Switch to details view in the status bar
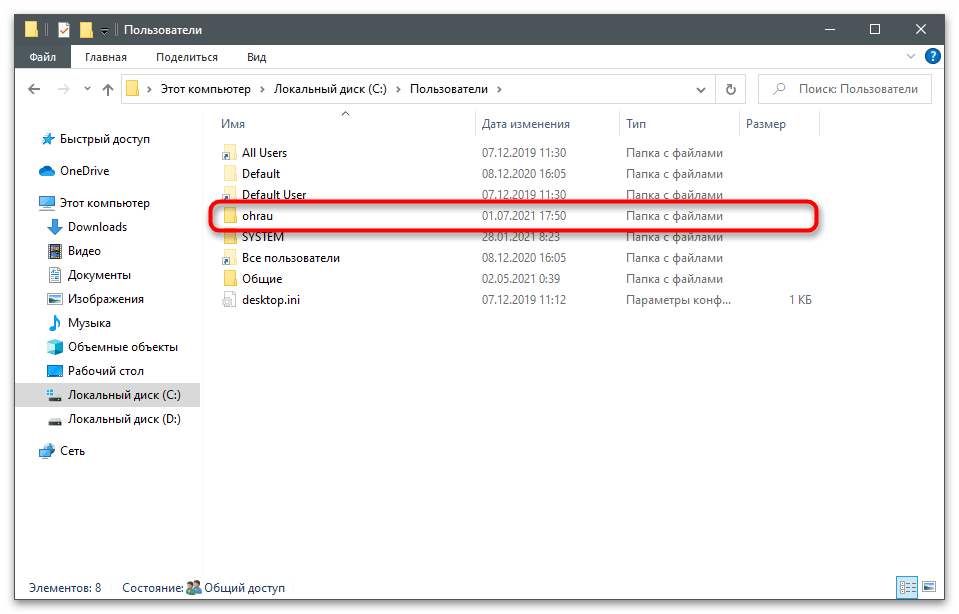 [x=907, y=588]
